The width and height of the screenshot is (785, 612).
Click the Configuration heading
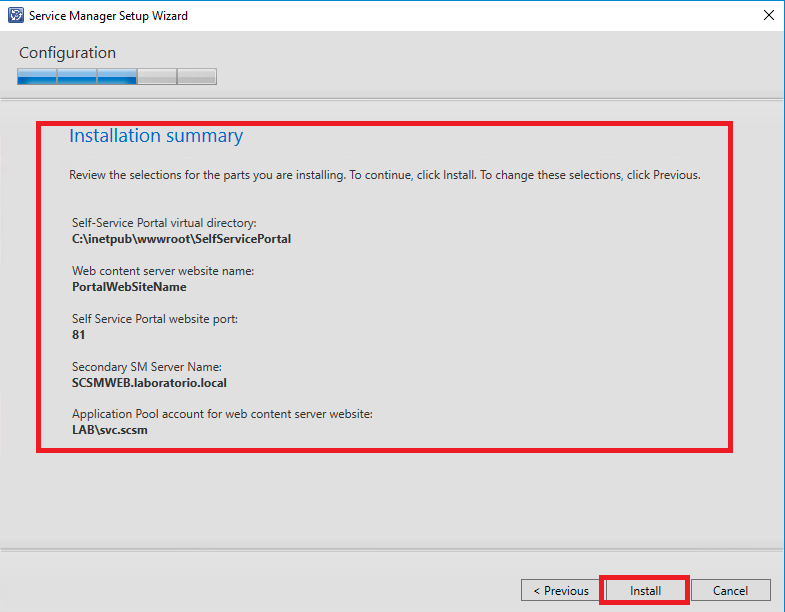[x=68, y=53]
